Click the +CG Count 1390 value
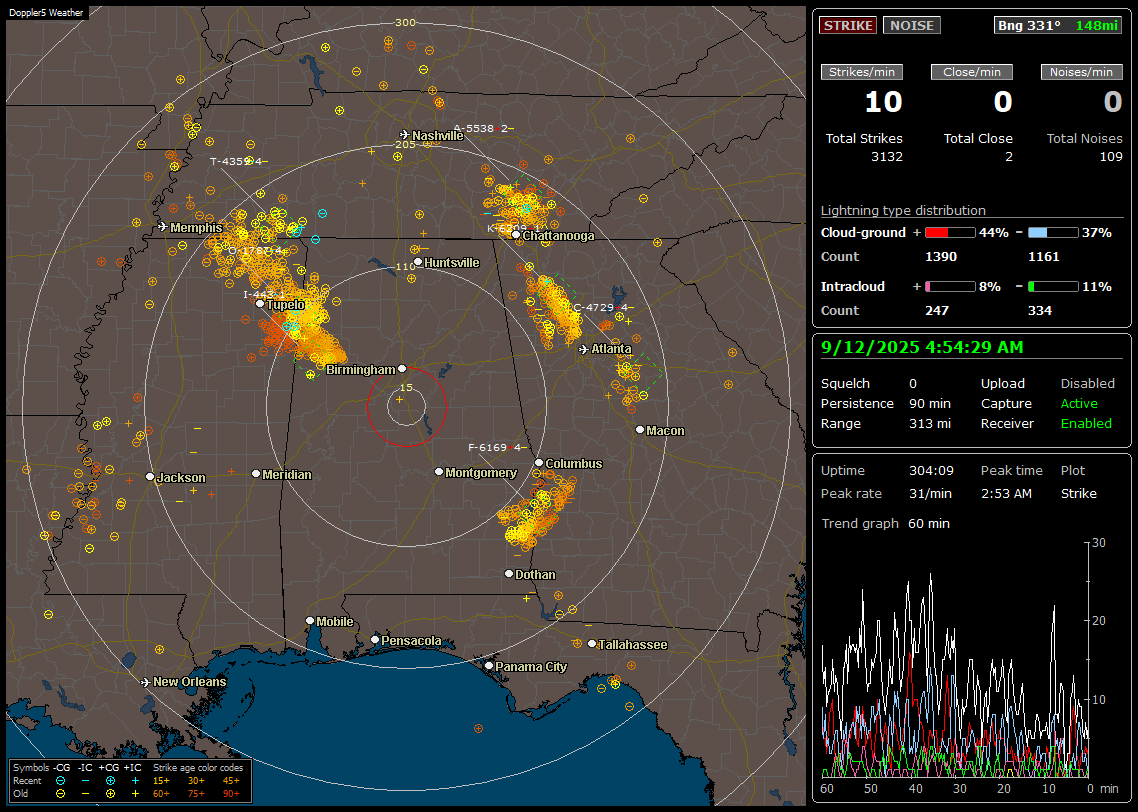The width and height of the screenshot is (1138, 812). point(941,257)
